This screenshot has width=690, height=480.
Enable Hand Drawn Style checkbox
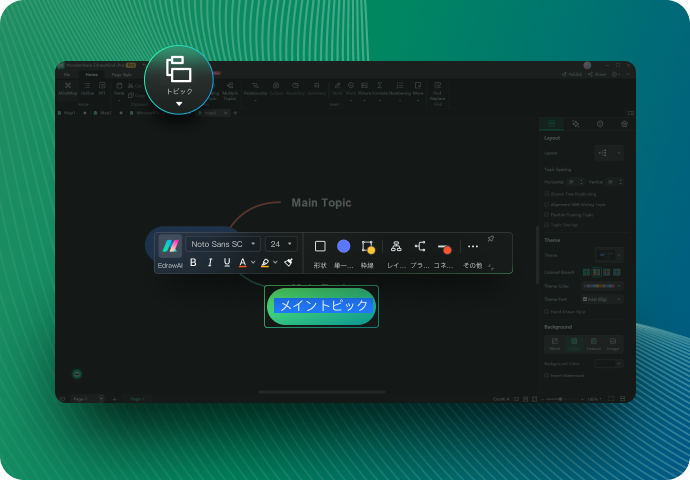point(547,312)
